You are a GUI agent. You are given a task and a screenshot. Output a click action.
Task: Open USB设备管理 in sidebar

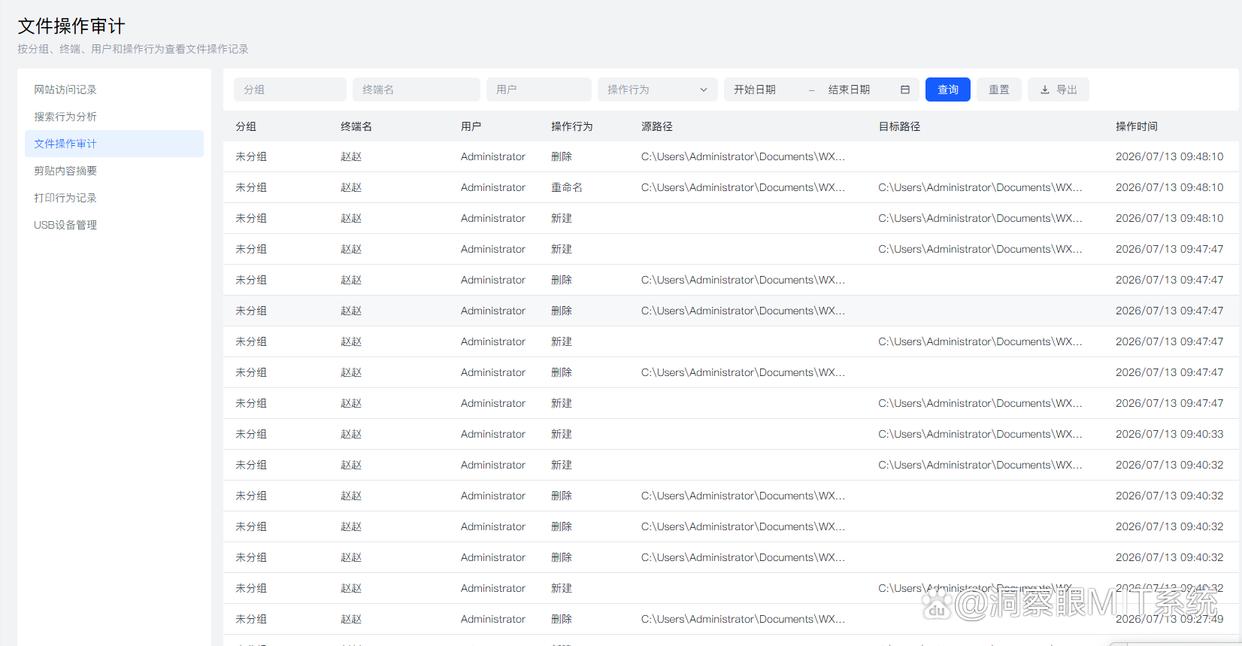[65, 225]
